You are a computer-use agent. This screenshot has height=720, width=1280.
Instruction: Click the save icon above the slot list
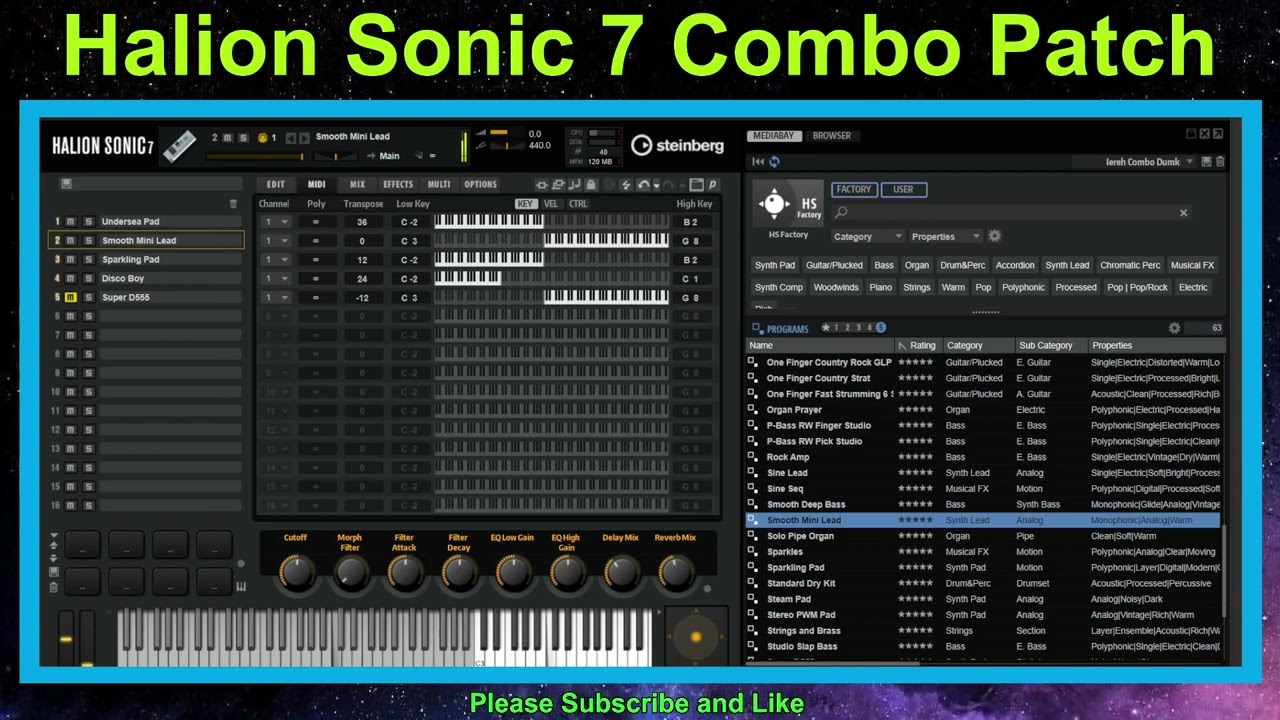point(66,184)
